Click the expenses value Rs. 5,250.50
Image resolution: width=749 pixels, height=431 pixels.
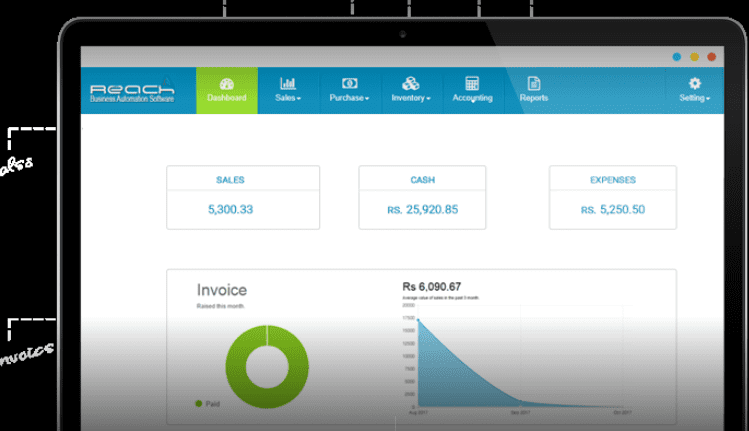(613, 209)
